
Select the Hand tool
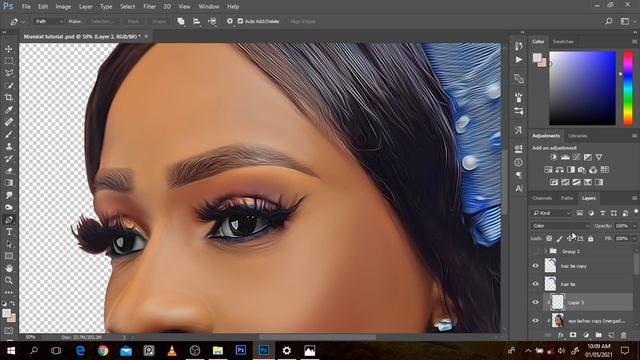click(x=9, y=268)
